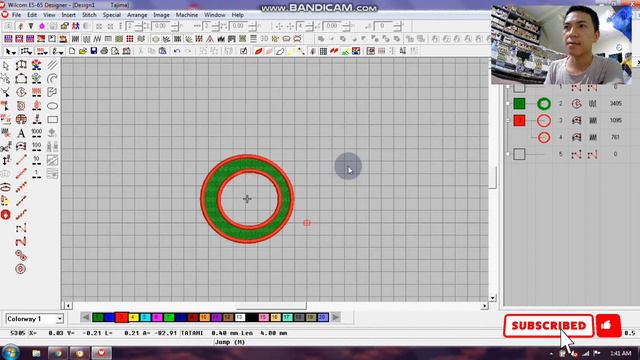Open the Windows Start button
The height and width of the screenshot is (360, 640).
(x=10, y=353)
